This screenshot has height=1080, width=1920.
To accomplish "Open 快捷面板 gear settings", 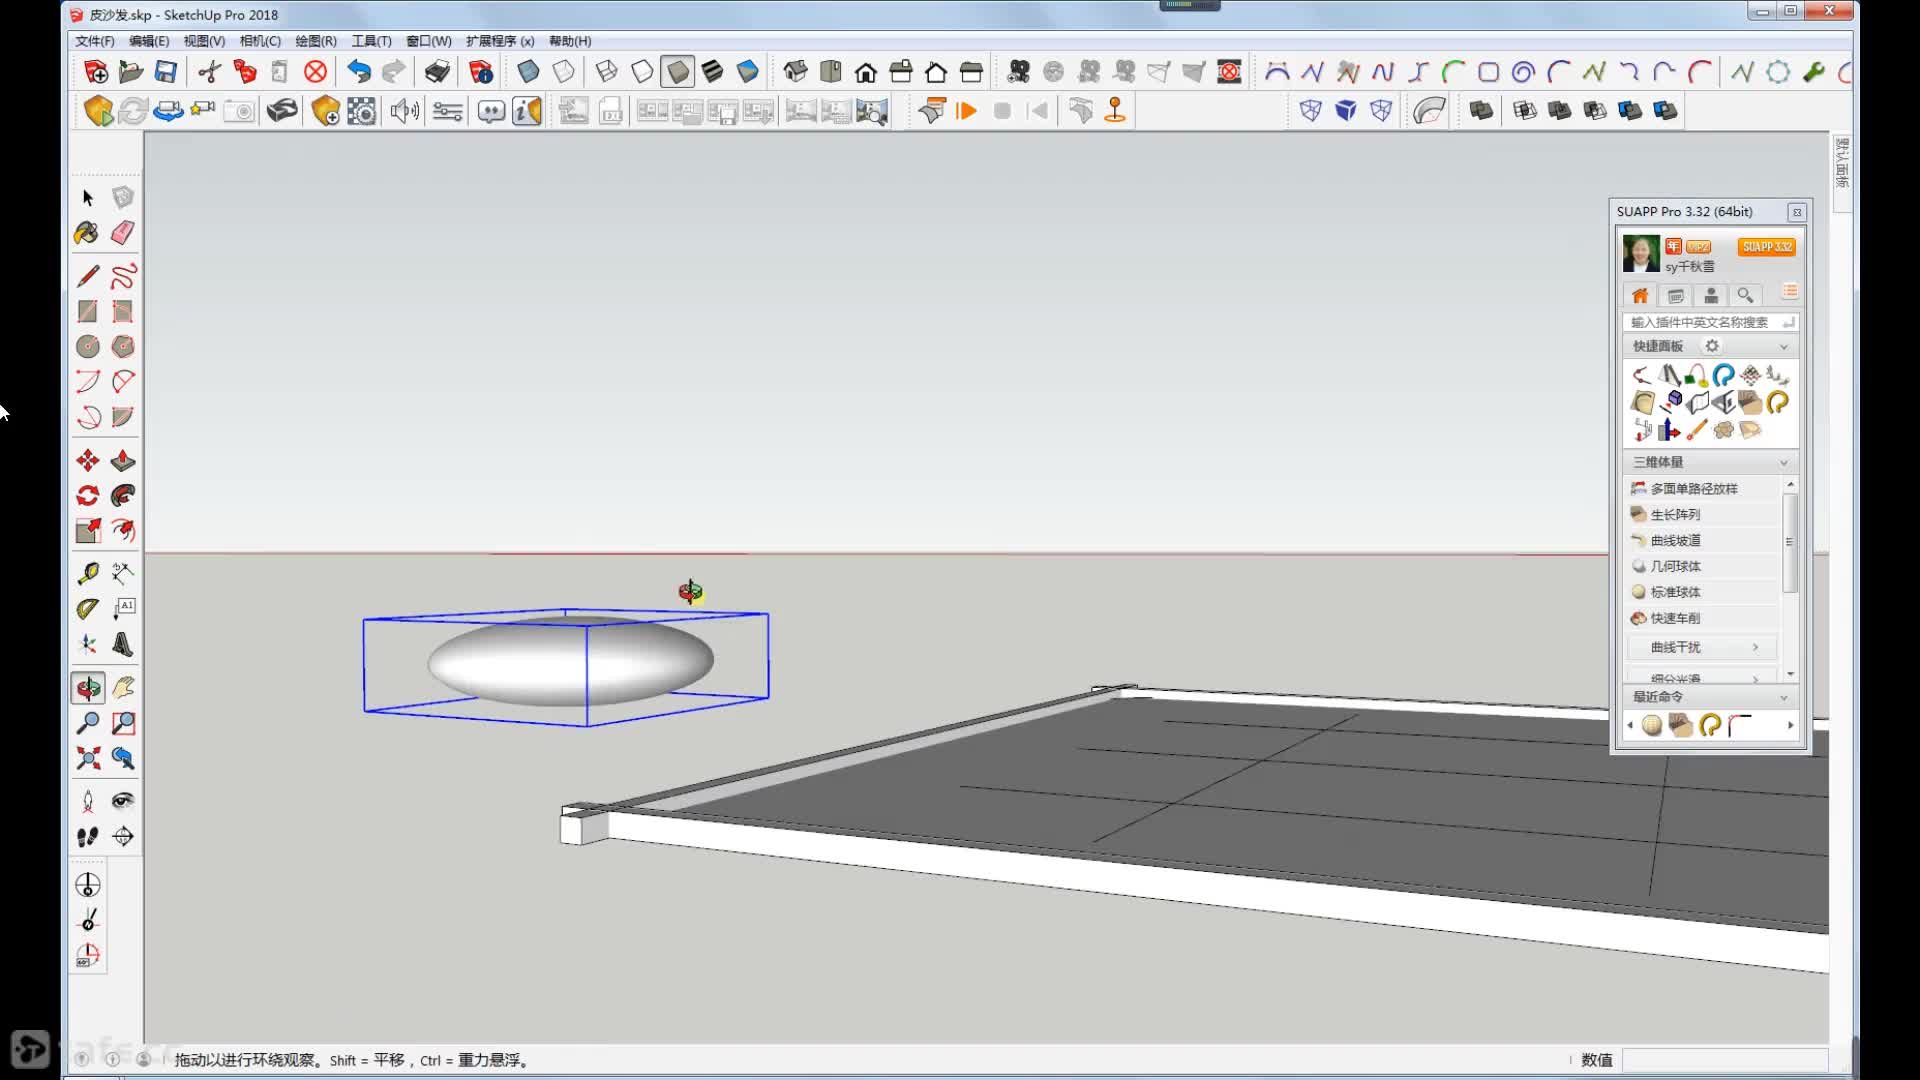I will [x=1712, y=346].
